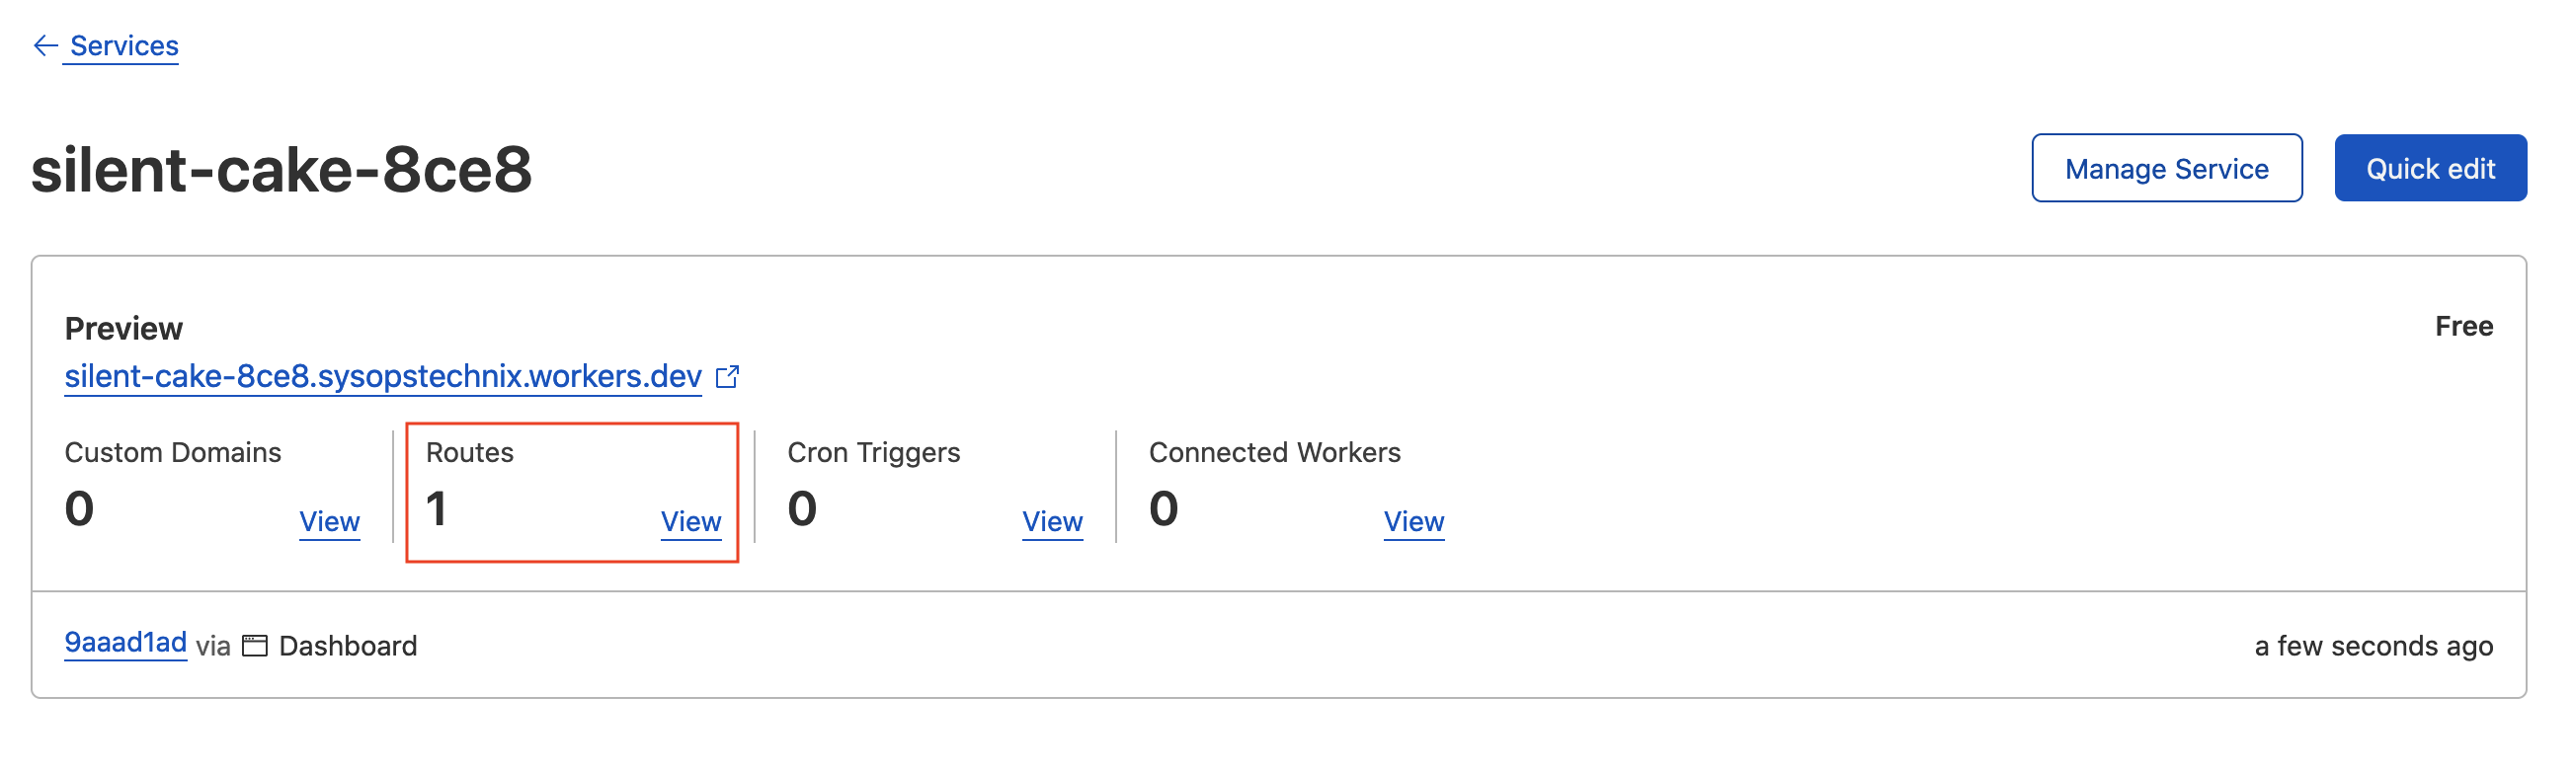This screenshot has height=772, width=2576.
Task: Open the external link icon after preview URL
Action: tap(727, 377)
